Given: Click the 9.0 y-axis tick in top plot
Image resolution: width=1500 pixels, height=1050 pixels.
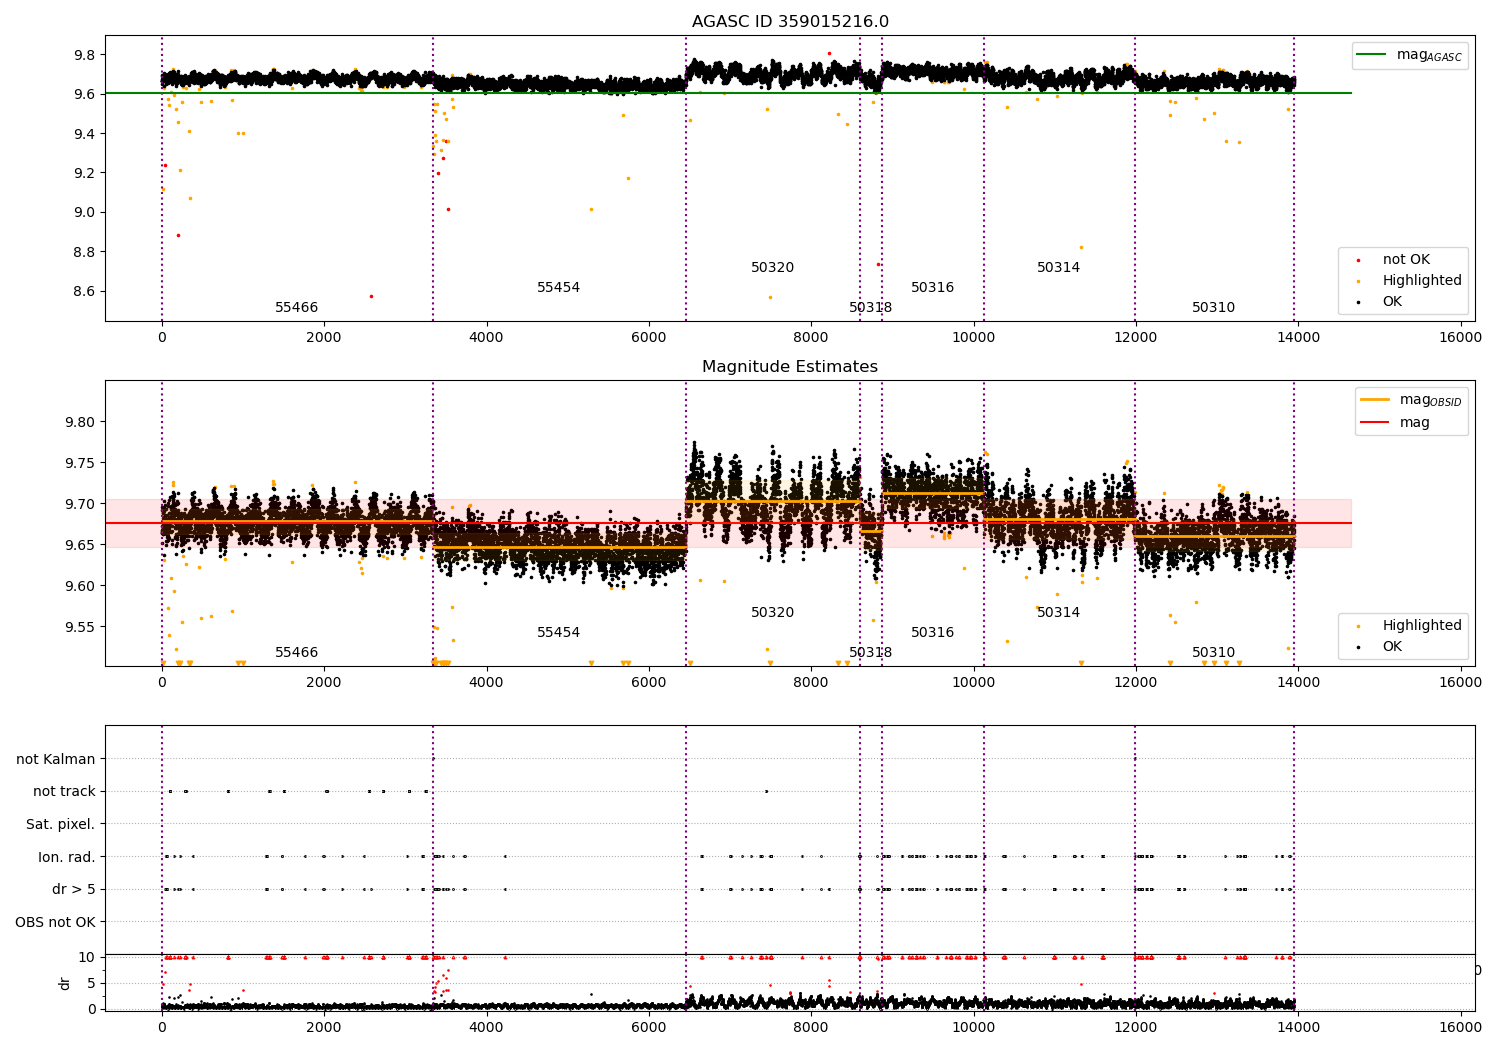Looking at the screenshot, I should [x=82, y=213].
